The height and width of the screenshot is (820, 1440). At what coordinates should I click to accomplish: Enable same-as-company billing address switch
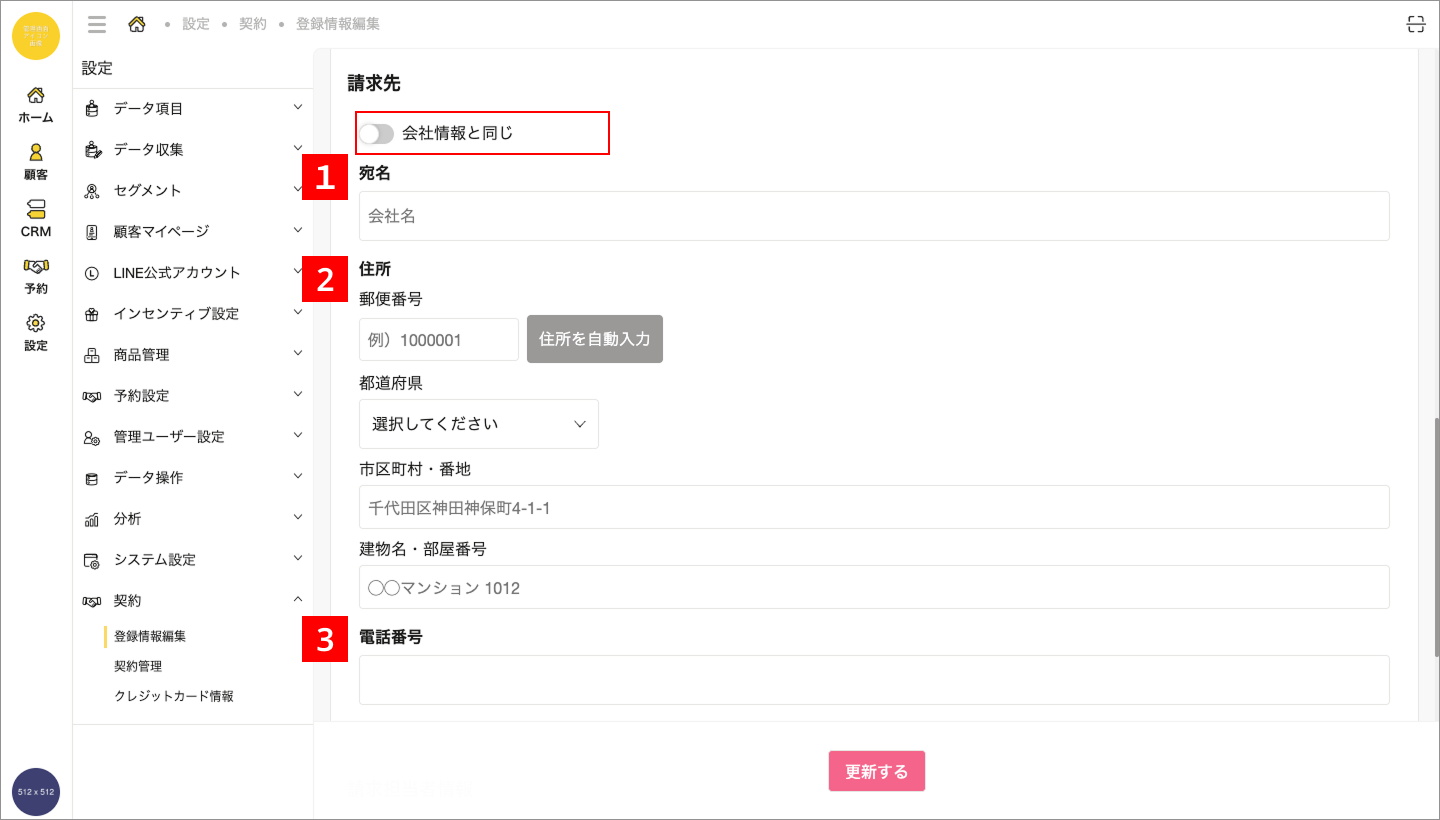[x=377, y=133]
